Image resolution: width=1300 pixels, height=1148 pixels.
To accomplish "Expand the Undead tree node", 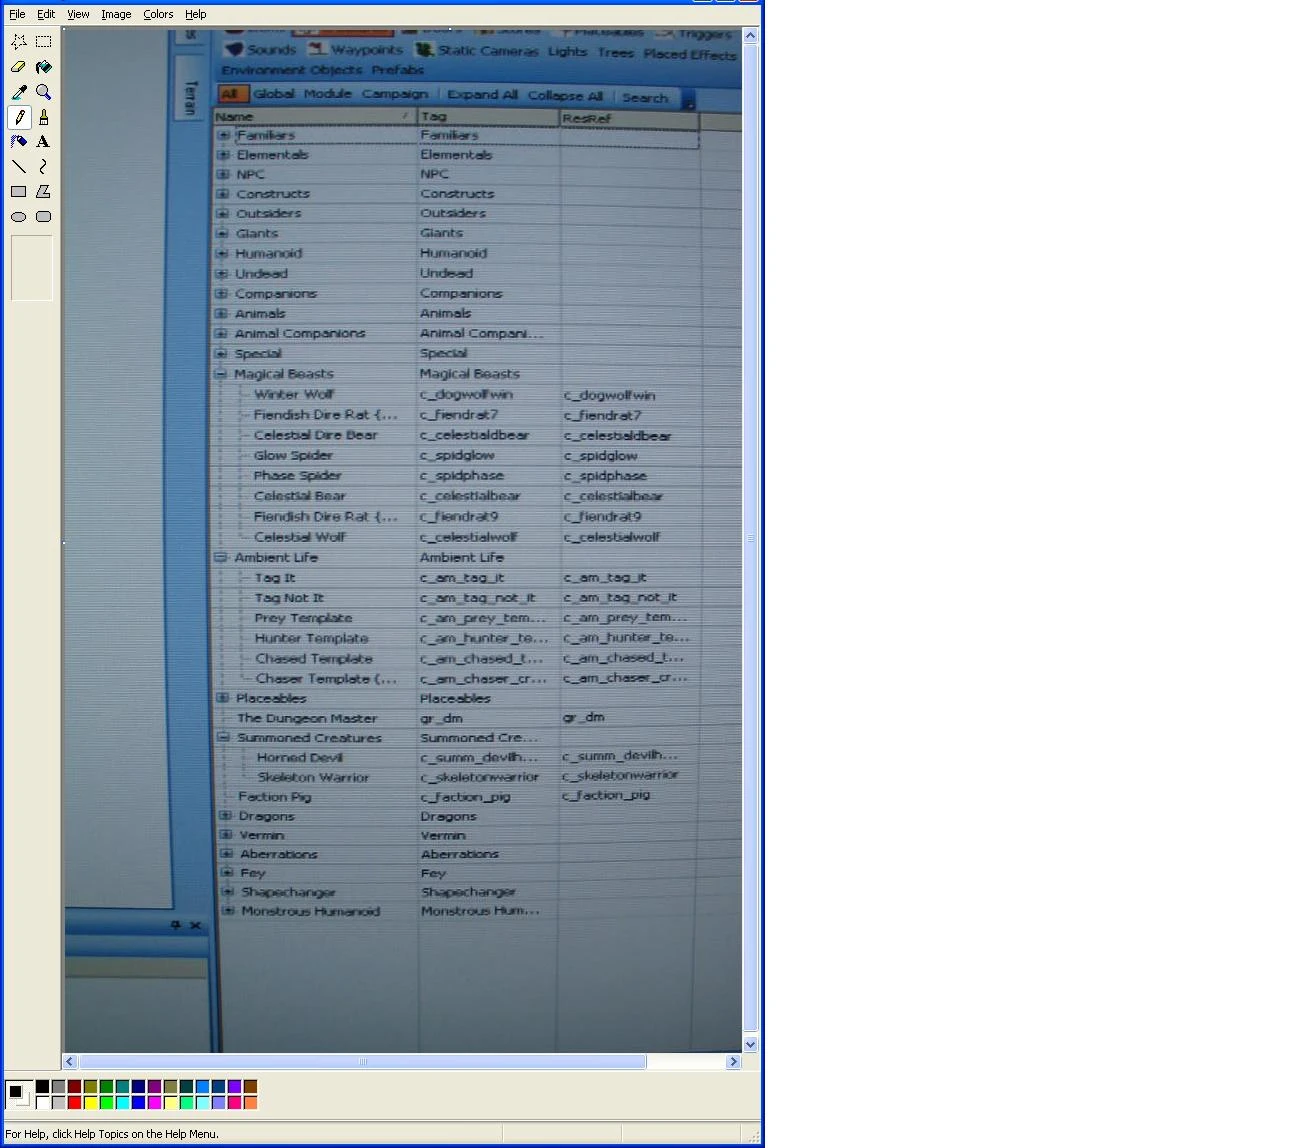I will 223,273.
